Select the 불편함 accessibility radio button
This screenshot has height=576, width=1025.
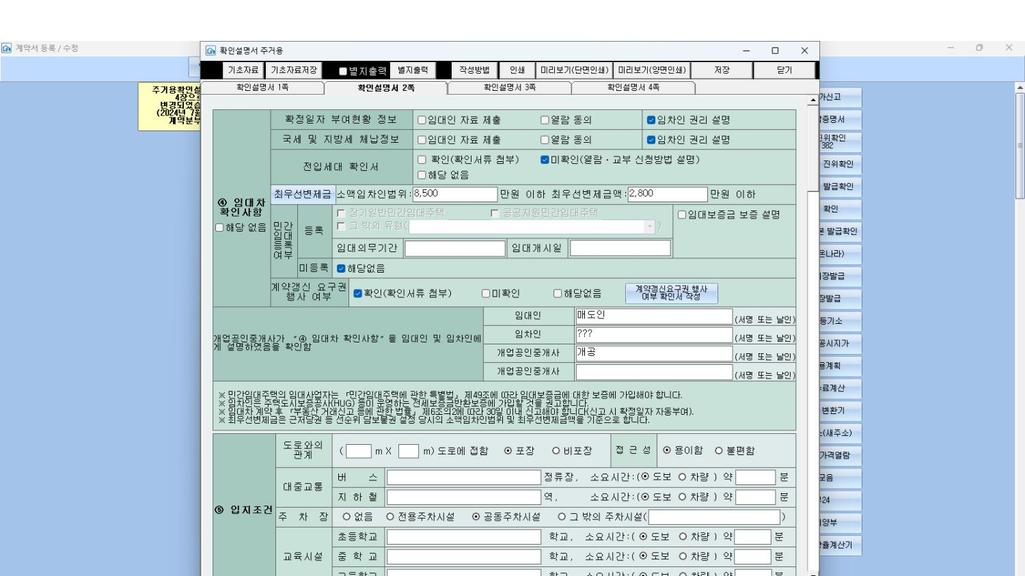coord(718,450)
